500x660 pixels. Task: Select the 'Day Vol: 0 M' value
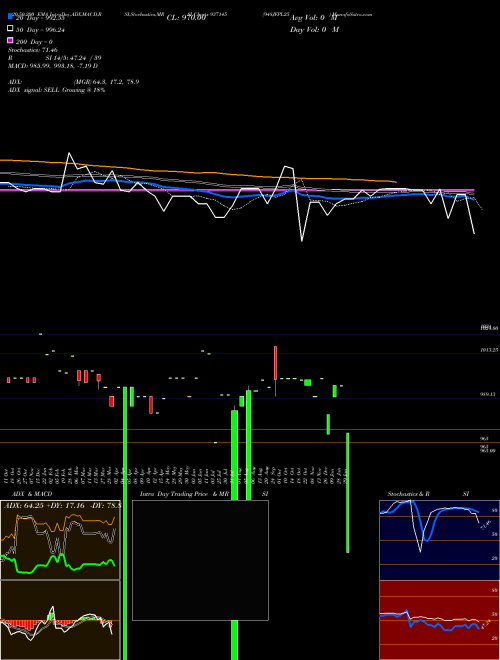[314, 30]
